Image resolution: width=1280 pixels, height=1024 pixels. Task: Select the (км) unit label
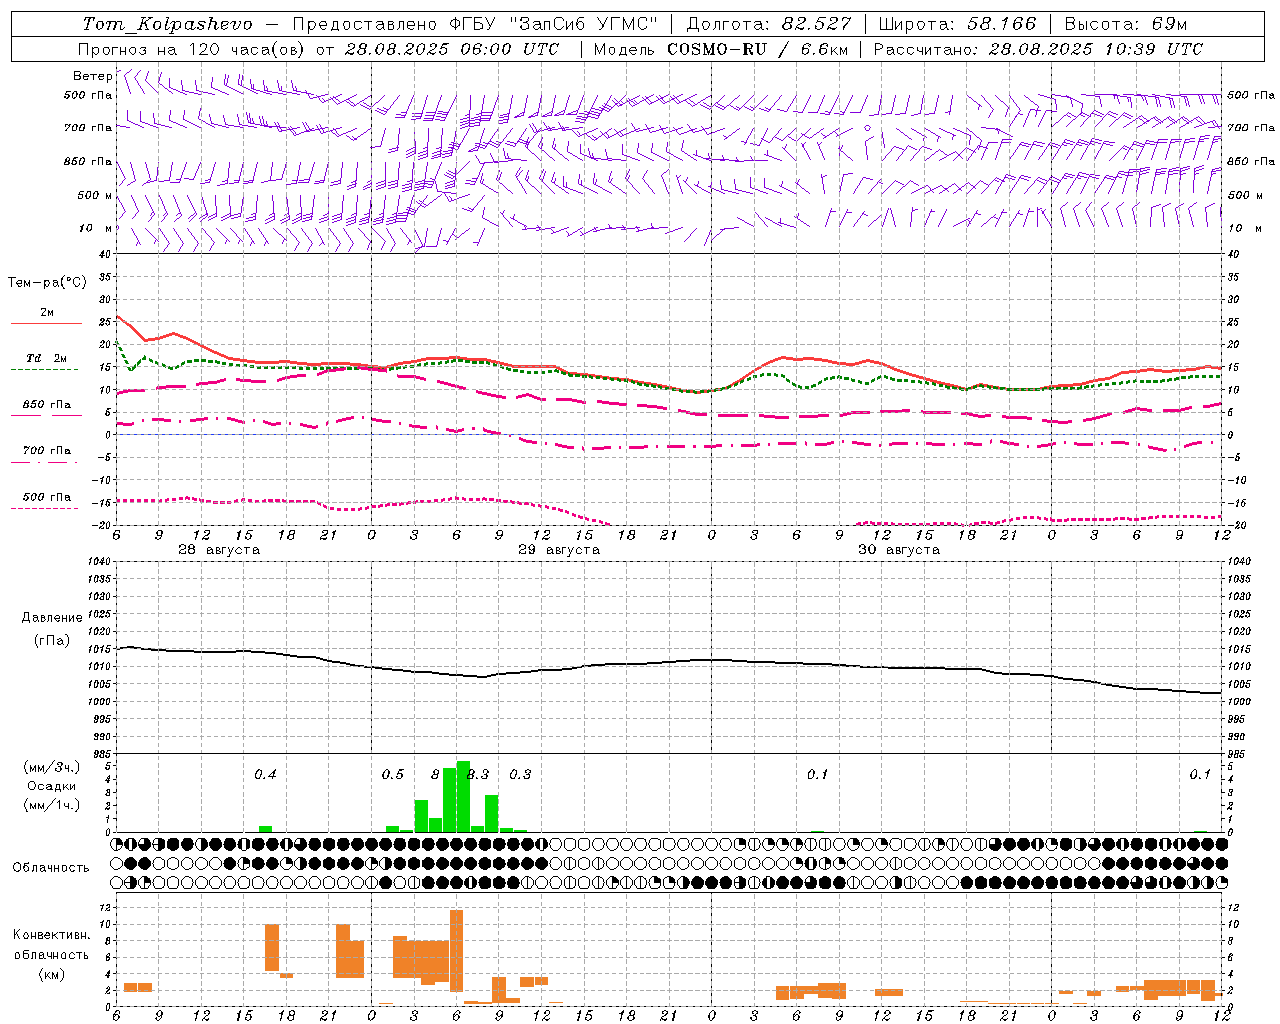(52, 974)
